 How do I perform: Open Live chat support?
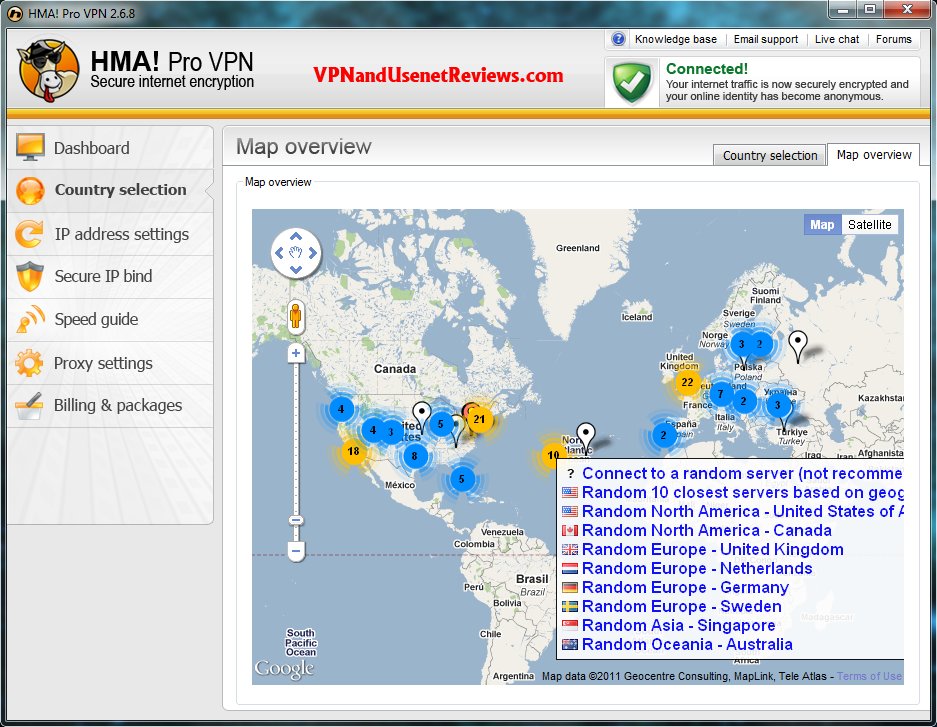pos(837,40)
